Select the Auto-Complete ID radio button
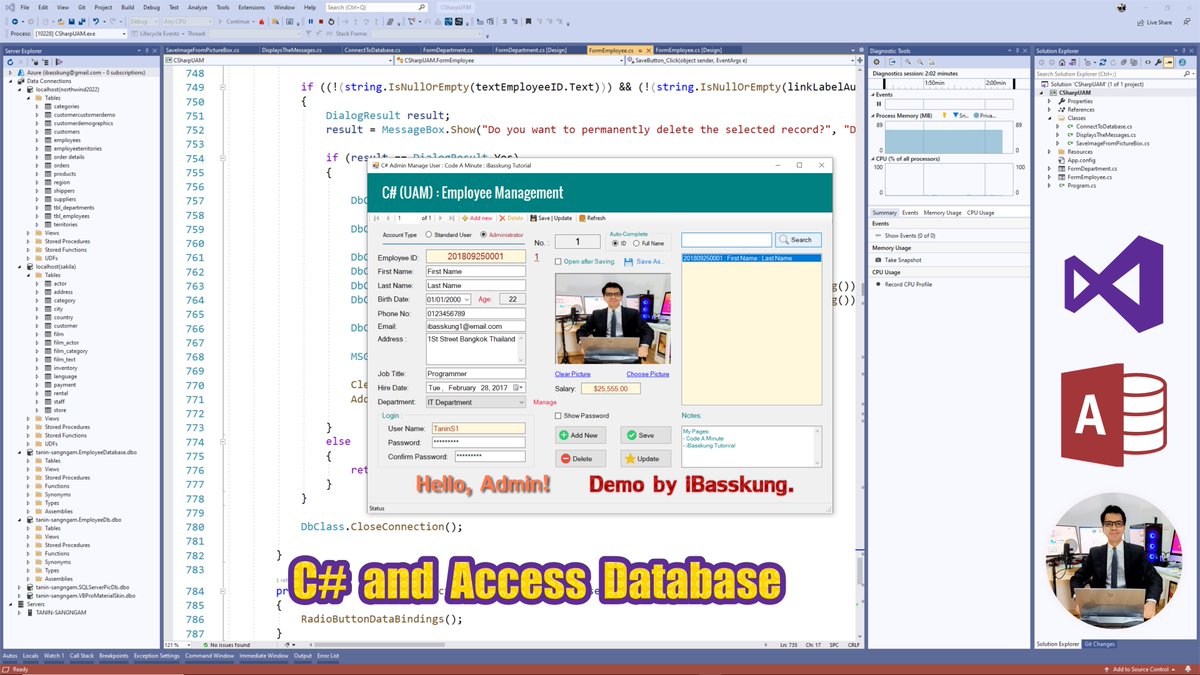Image resolution: width=1200 pixels, height=675 pixels. coord(615,243)
